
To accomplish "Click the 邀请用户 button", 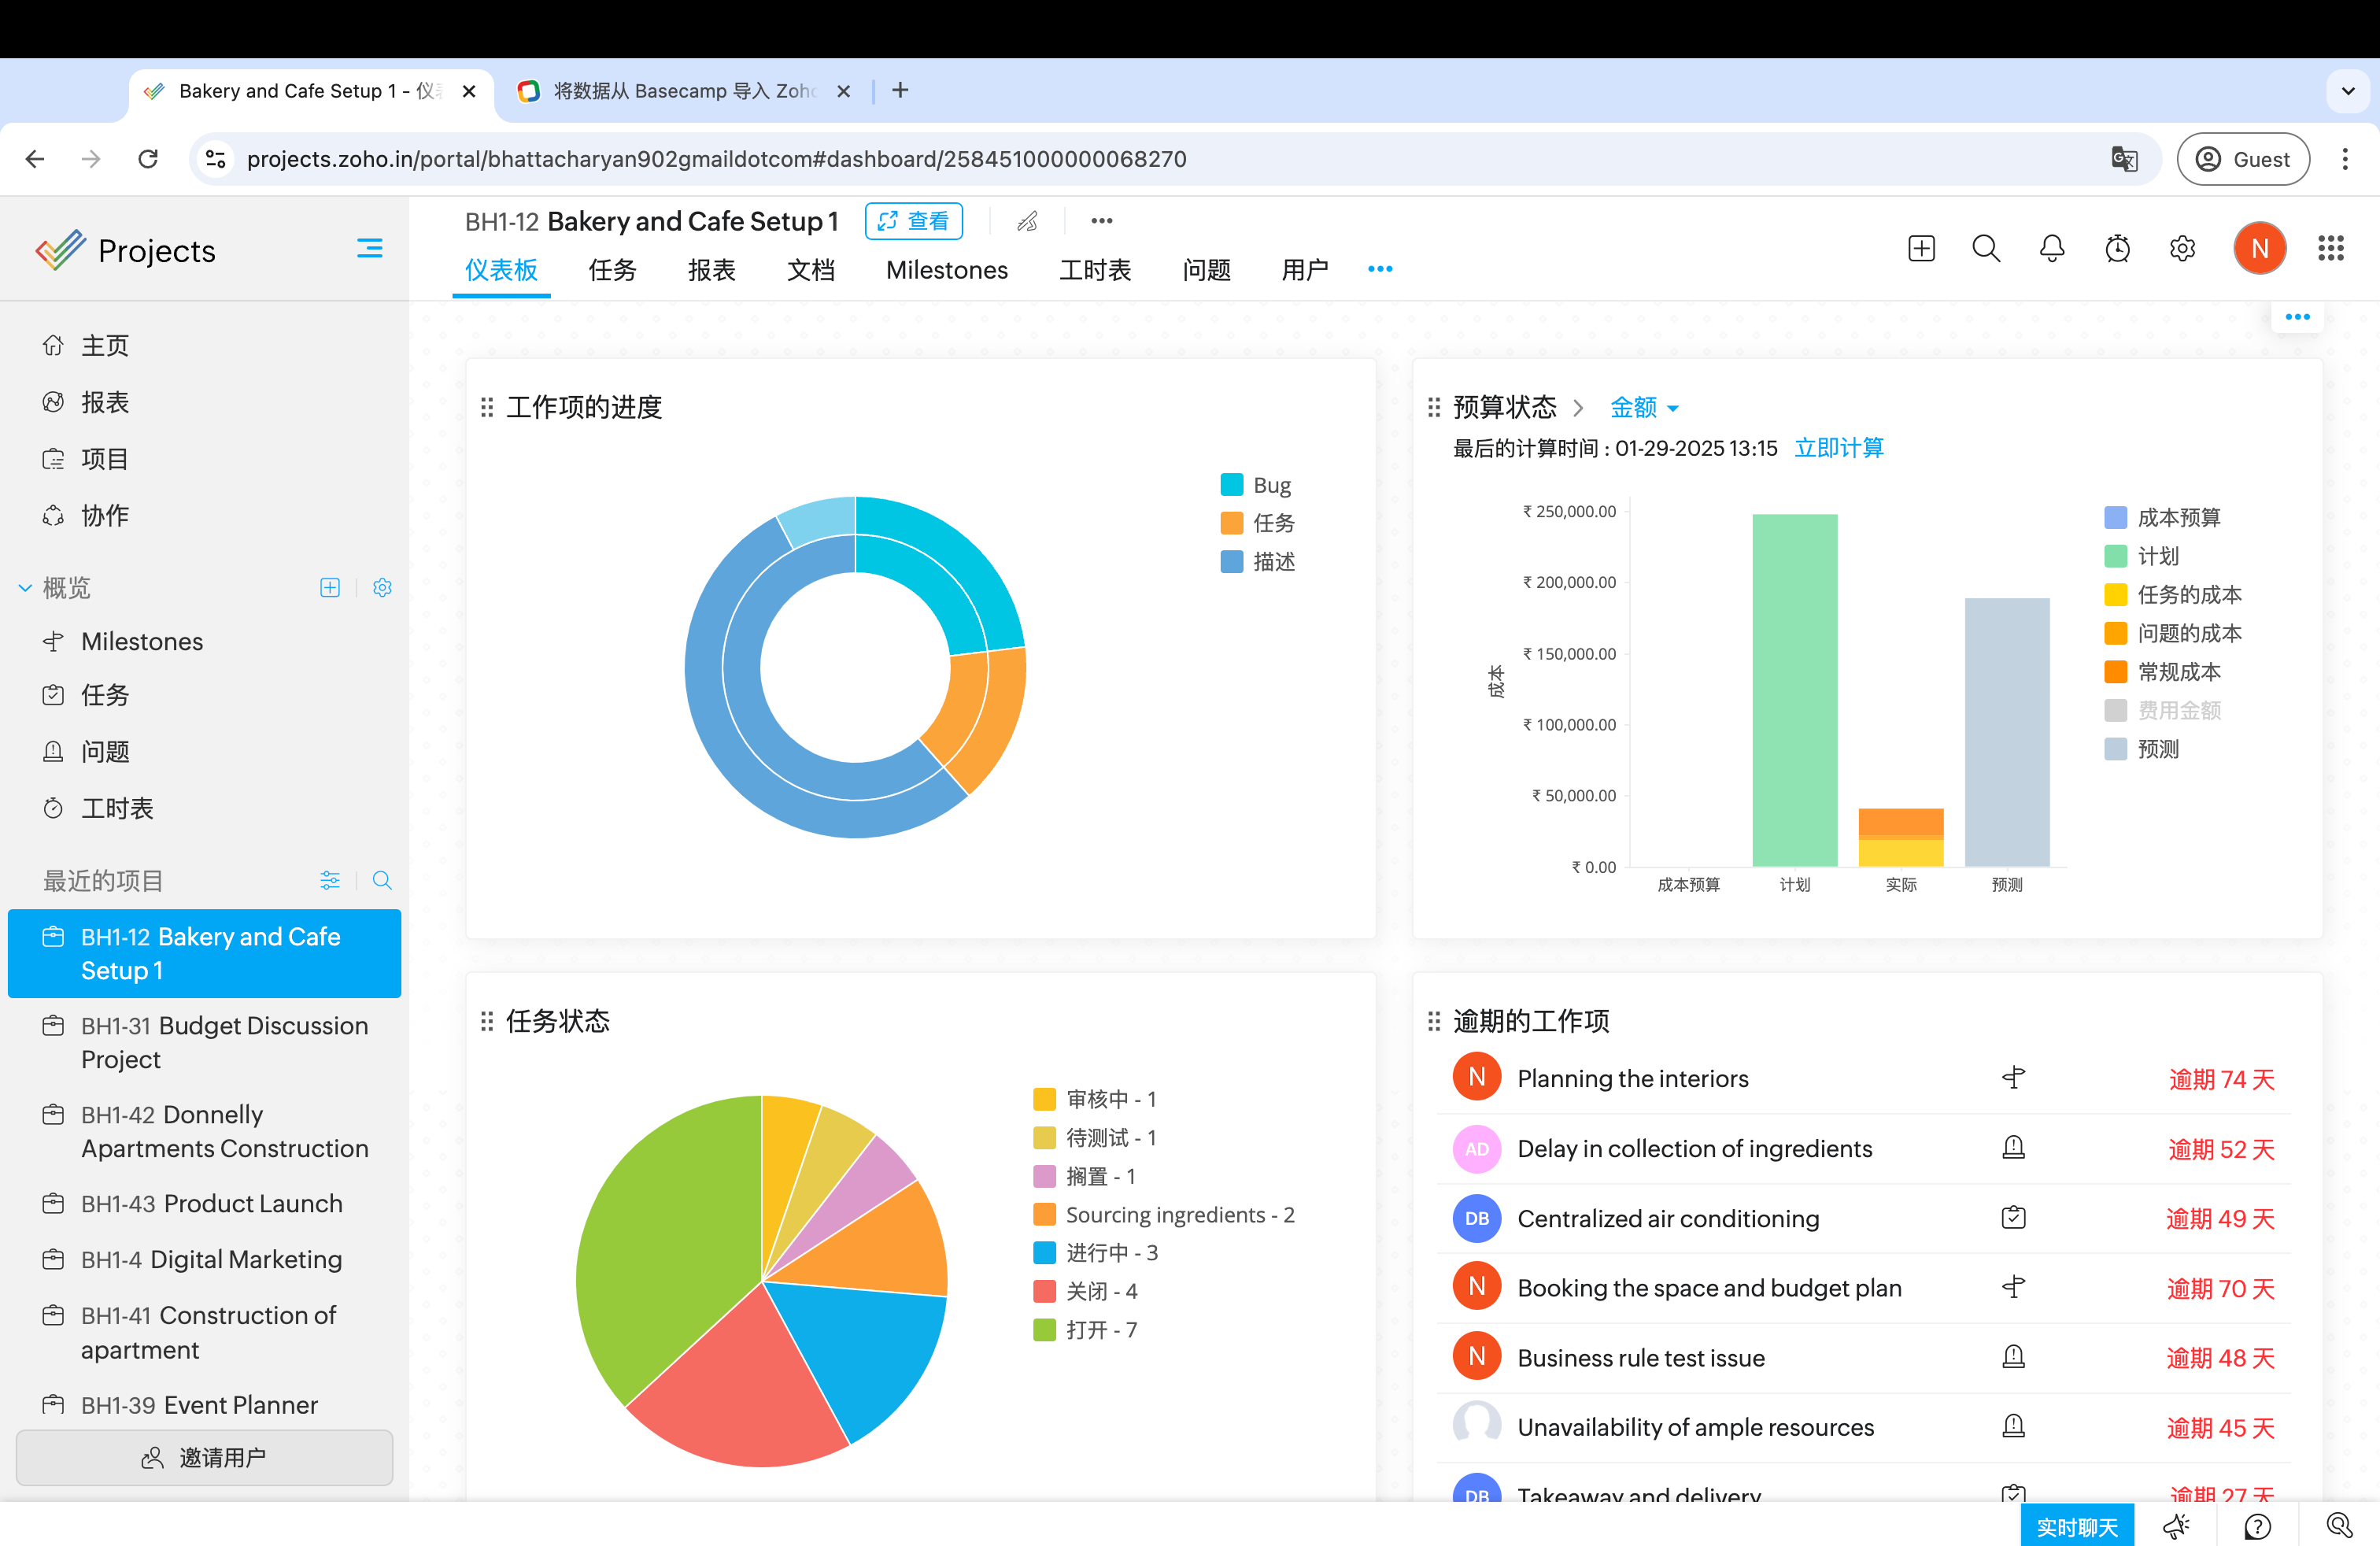I will tap(204, 1457).
